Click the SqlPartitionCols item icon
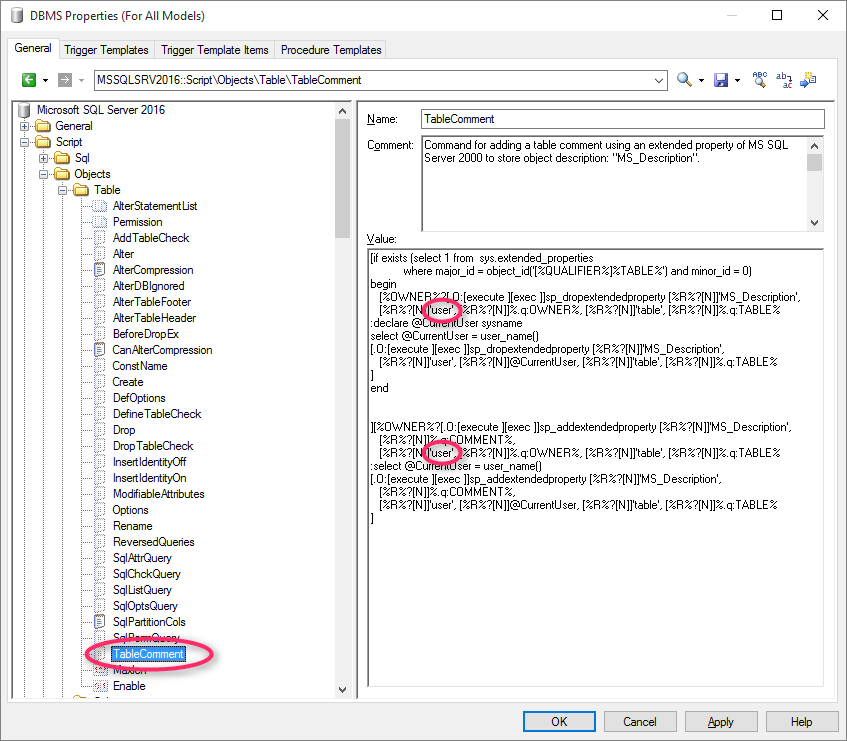Image resolution: width=847 pixels, height=741 pixels. coord(99,622)
